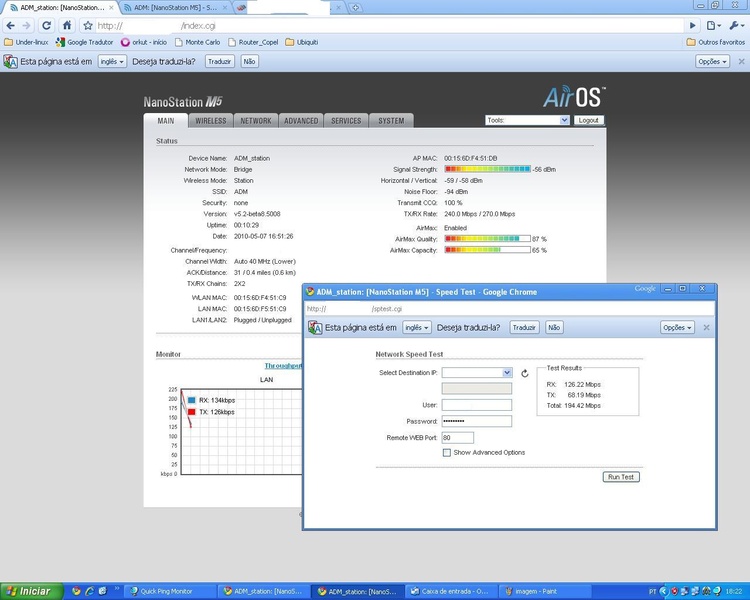Viewport: 750px width, 600px height.
Task: Click Traduzir in the main window bar
Action: coord(220,61)
